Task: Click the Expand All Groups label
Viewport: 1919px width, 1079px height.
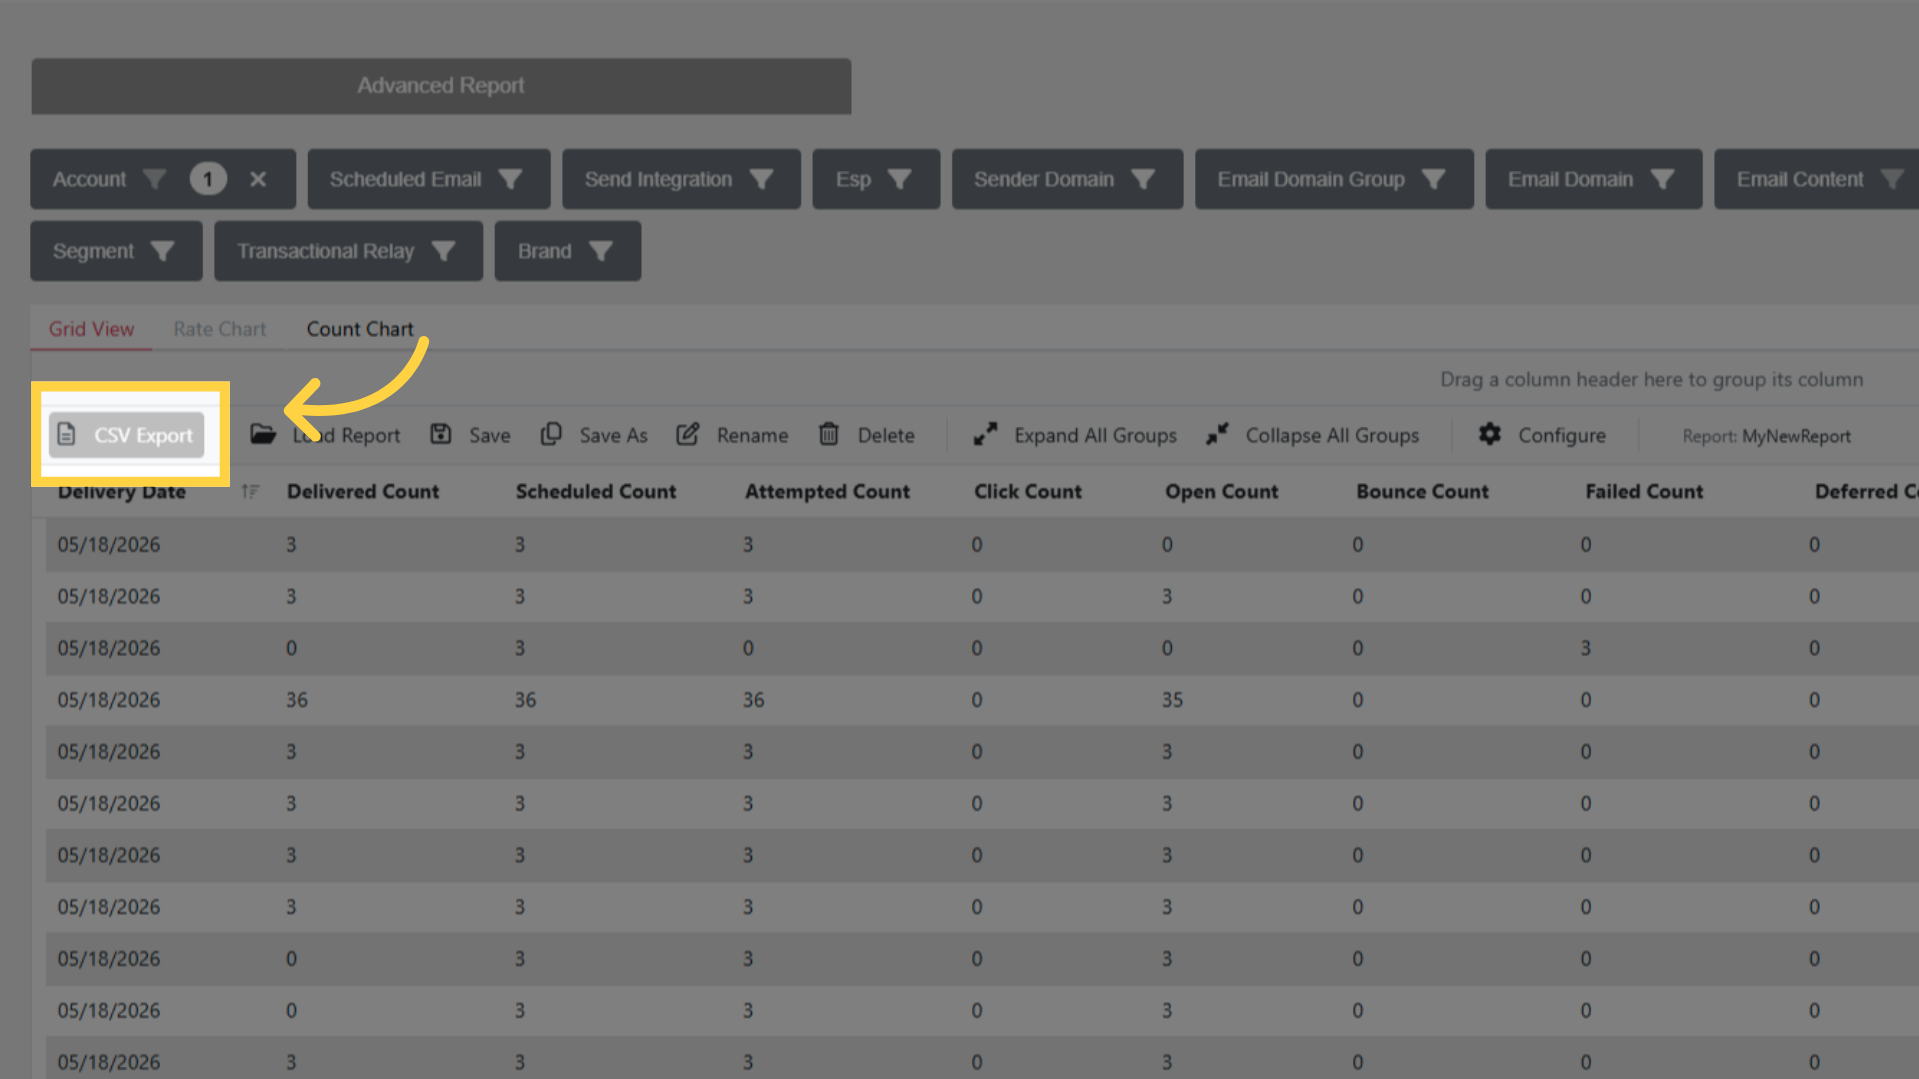Action: click(1095, 435)
